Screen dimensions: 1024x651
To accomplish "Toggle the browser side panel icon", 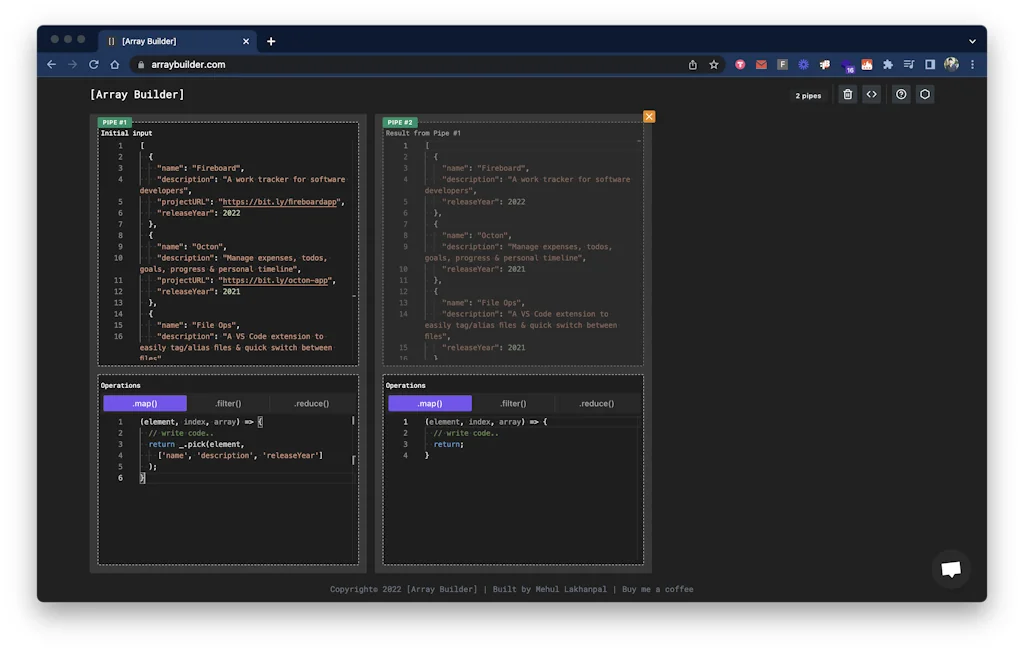I will [x=930, y=65].
